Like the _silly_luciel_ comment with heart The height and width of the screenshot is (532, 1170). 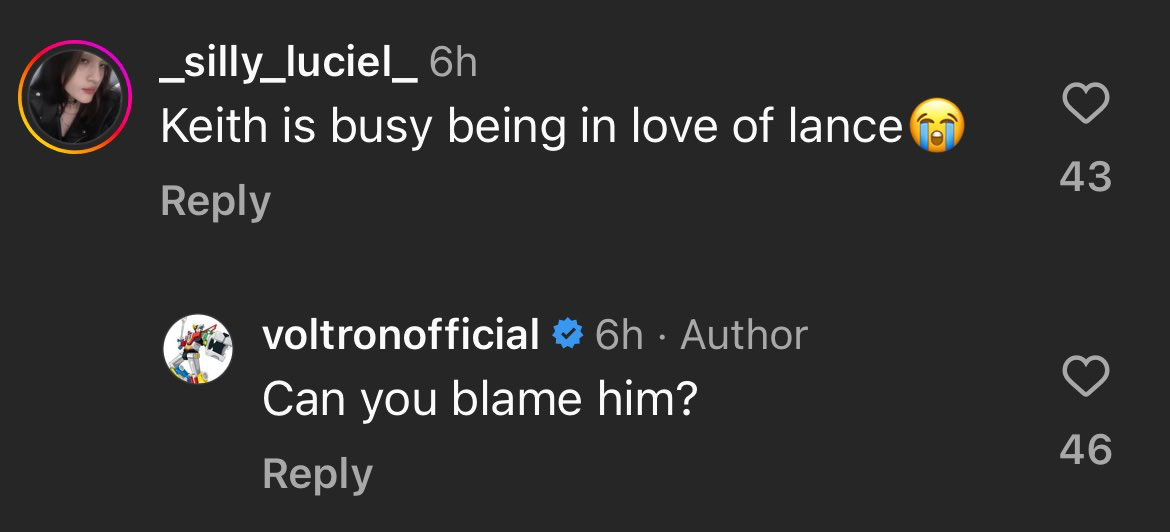click(x=1085, y=104)
